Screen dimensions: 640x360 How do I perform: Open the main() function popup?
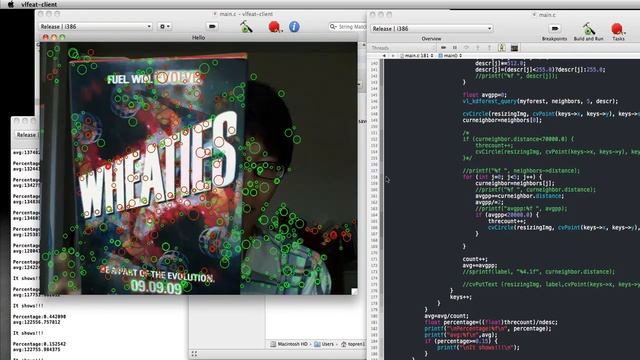coord(450,56)
